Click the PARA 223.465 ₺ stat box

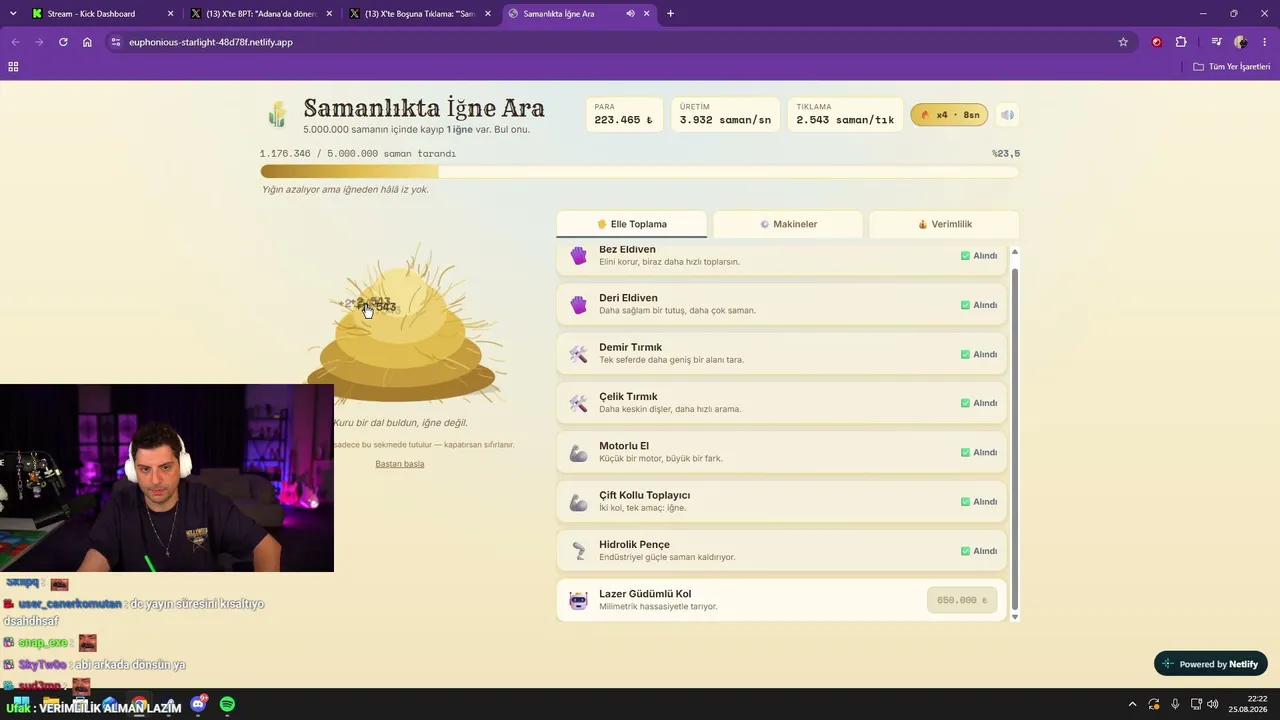pyautogui.click(x=624, y=115)
